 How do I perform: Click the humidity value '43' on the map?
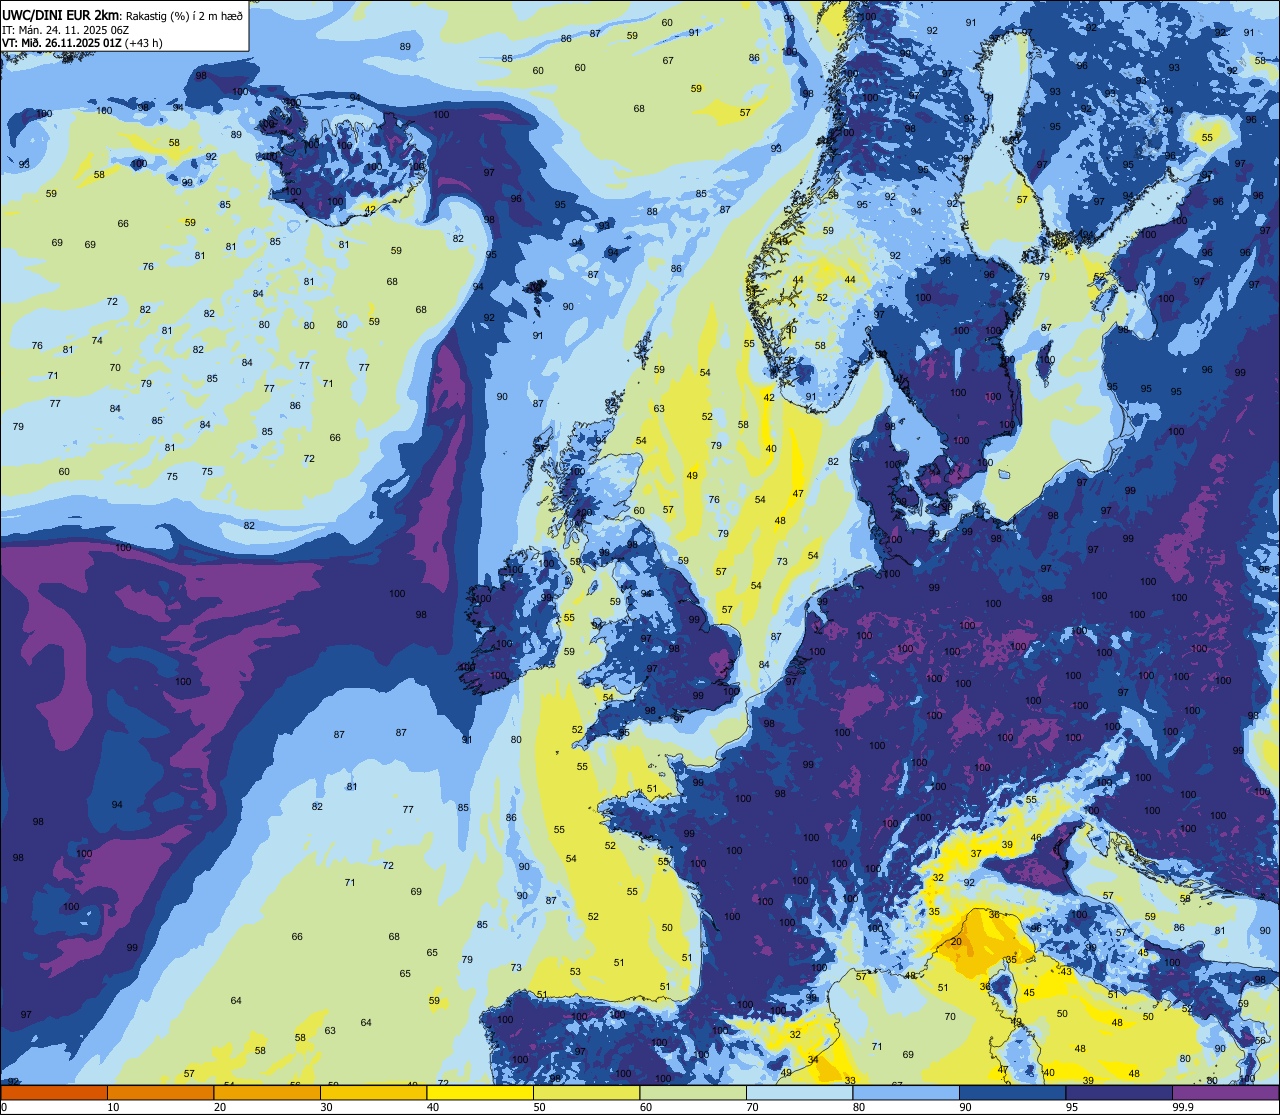tap(1066, 971)
